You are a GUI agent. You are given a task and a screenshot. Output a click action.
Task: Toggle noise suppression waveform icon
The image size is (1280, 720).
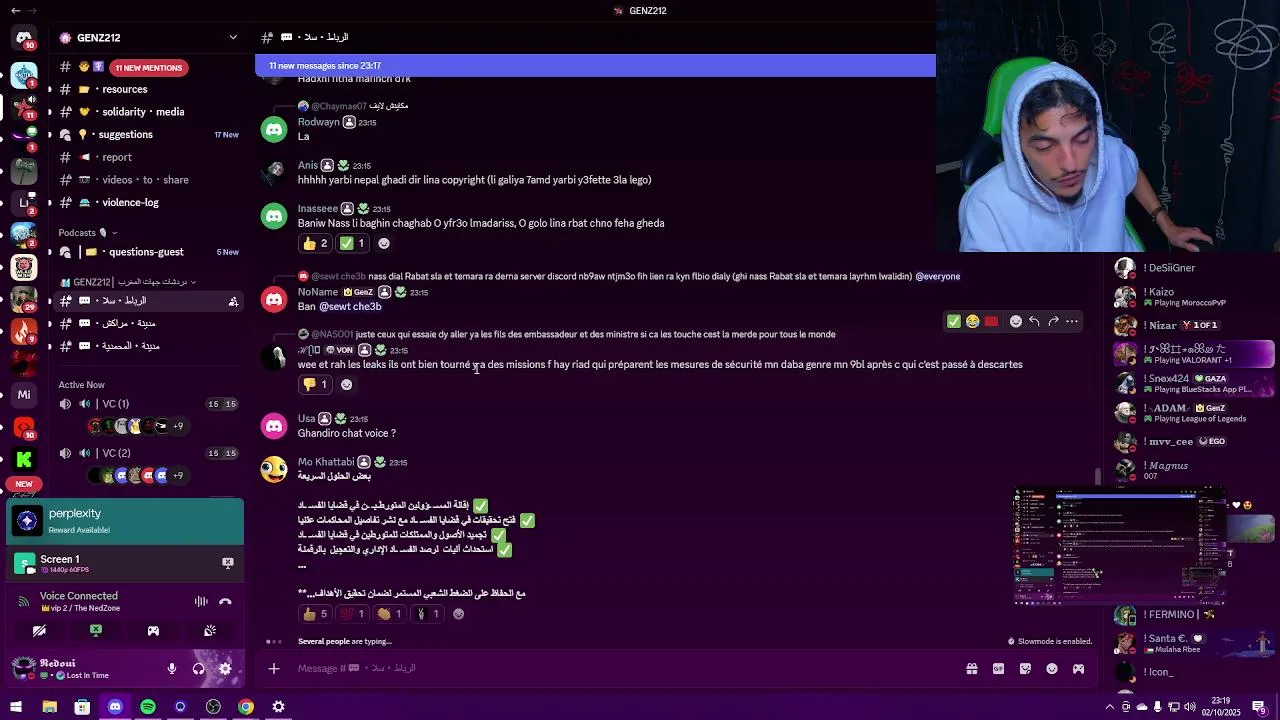(201, 601)
